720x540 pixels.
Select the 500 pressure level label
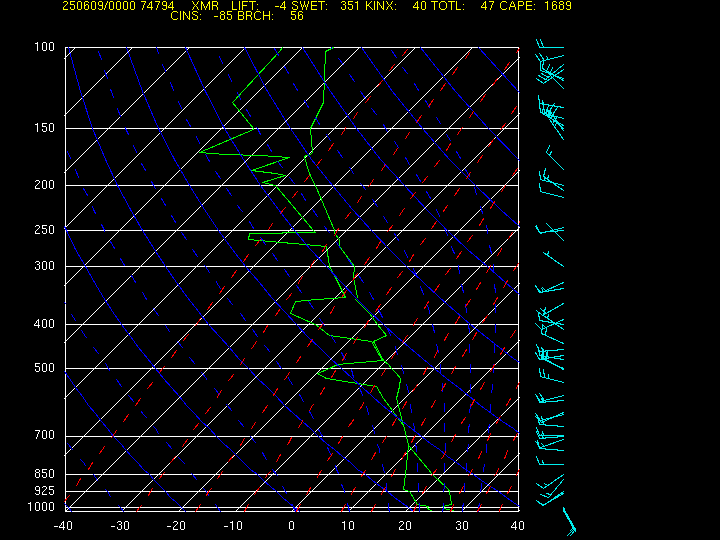[44, 368]
